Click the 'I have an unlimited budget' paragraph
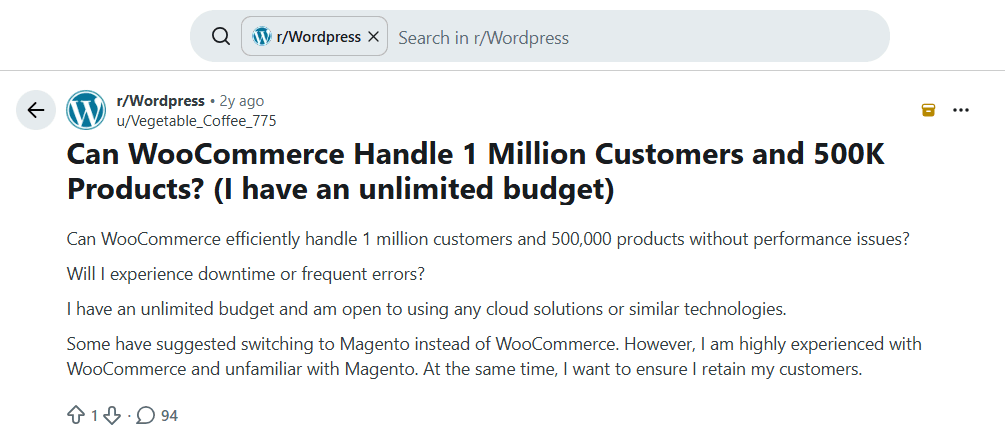This screenshot has height=440, width=1005. pos(426,309)
